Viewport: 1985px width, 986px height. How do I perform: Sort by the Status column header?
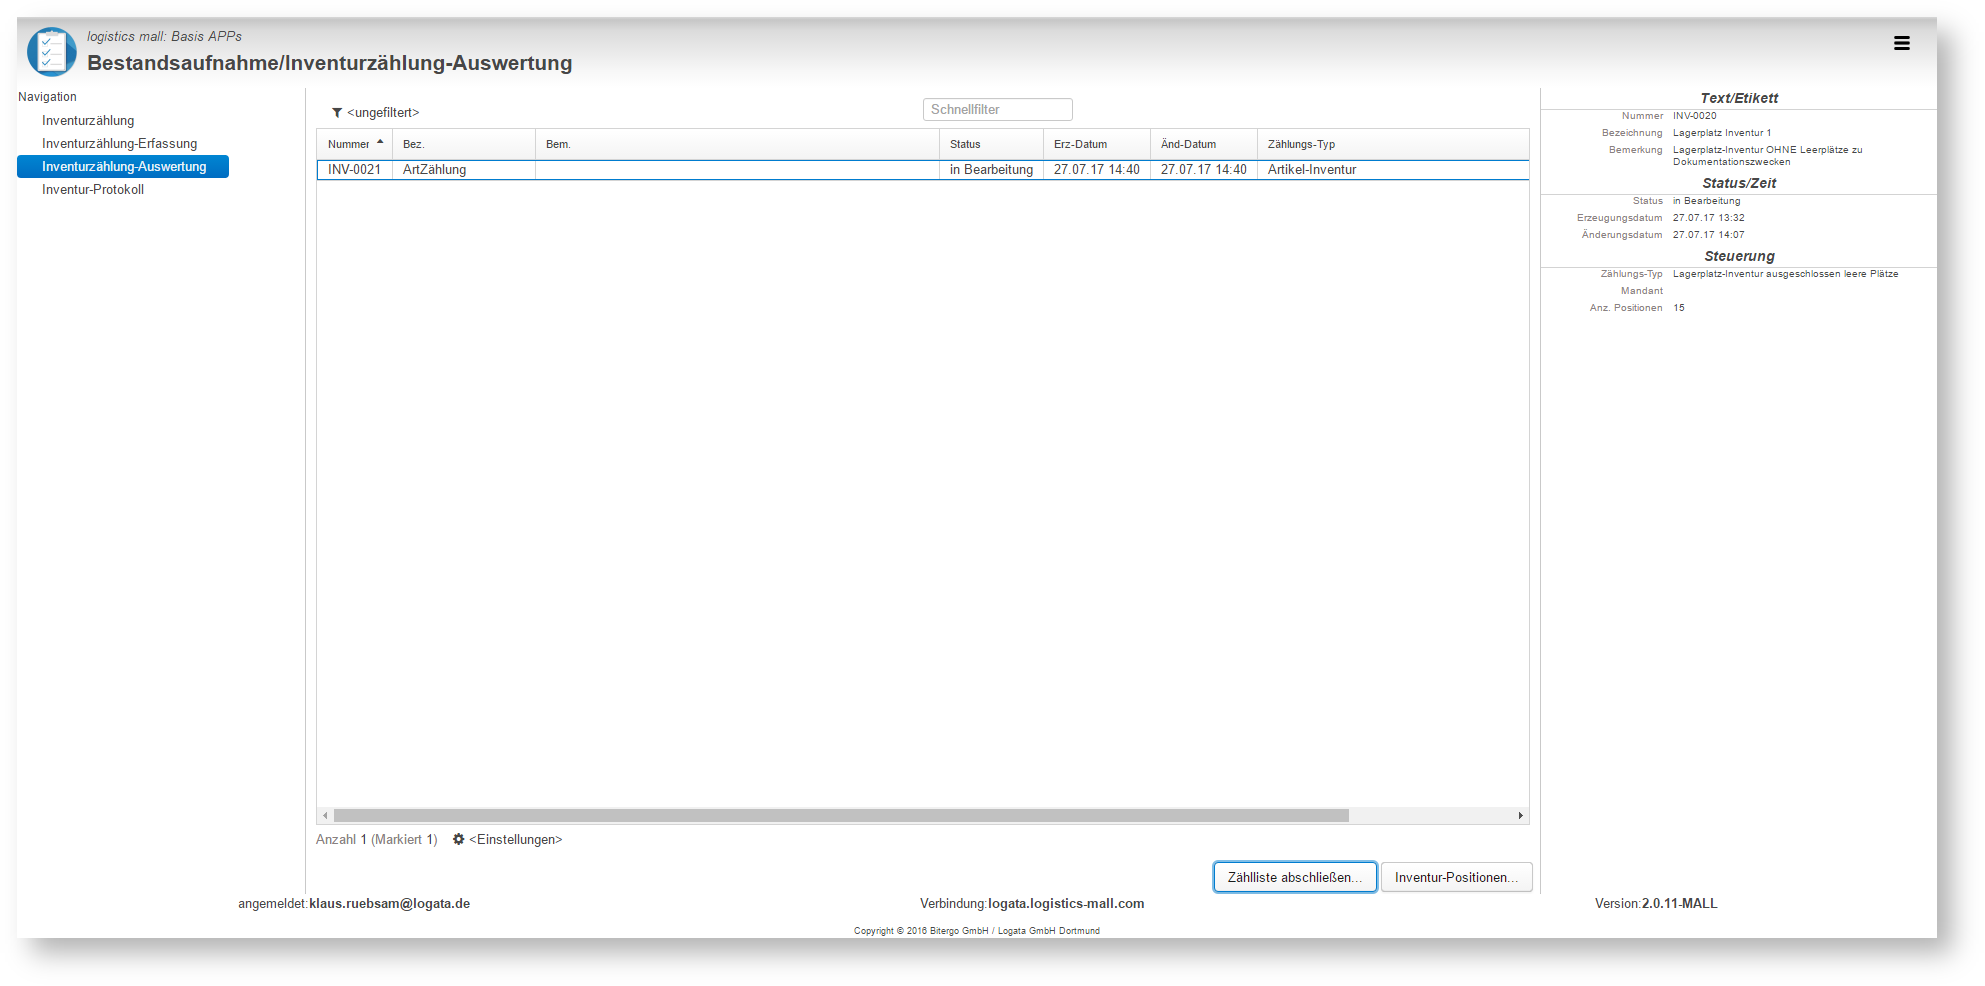coord(991,144)
